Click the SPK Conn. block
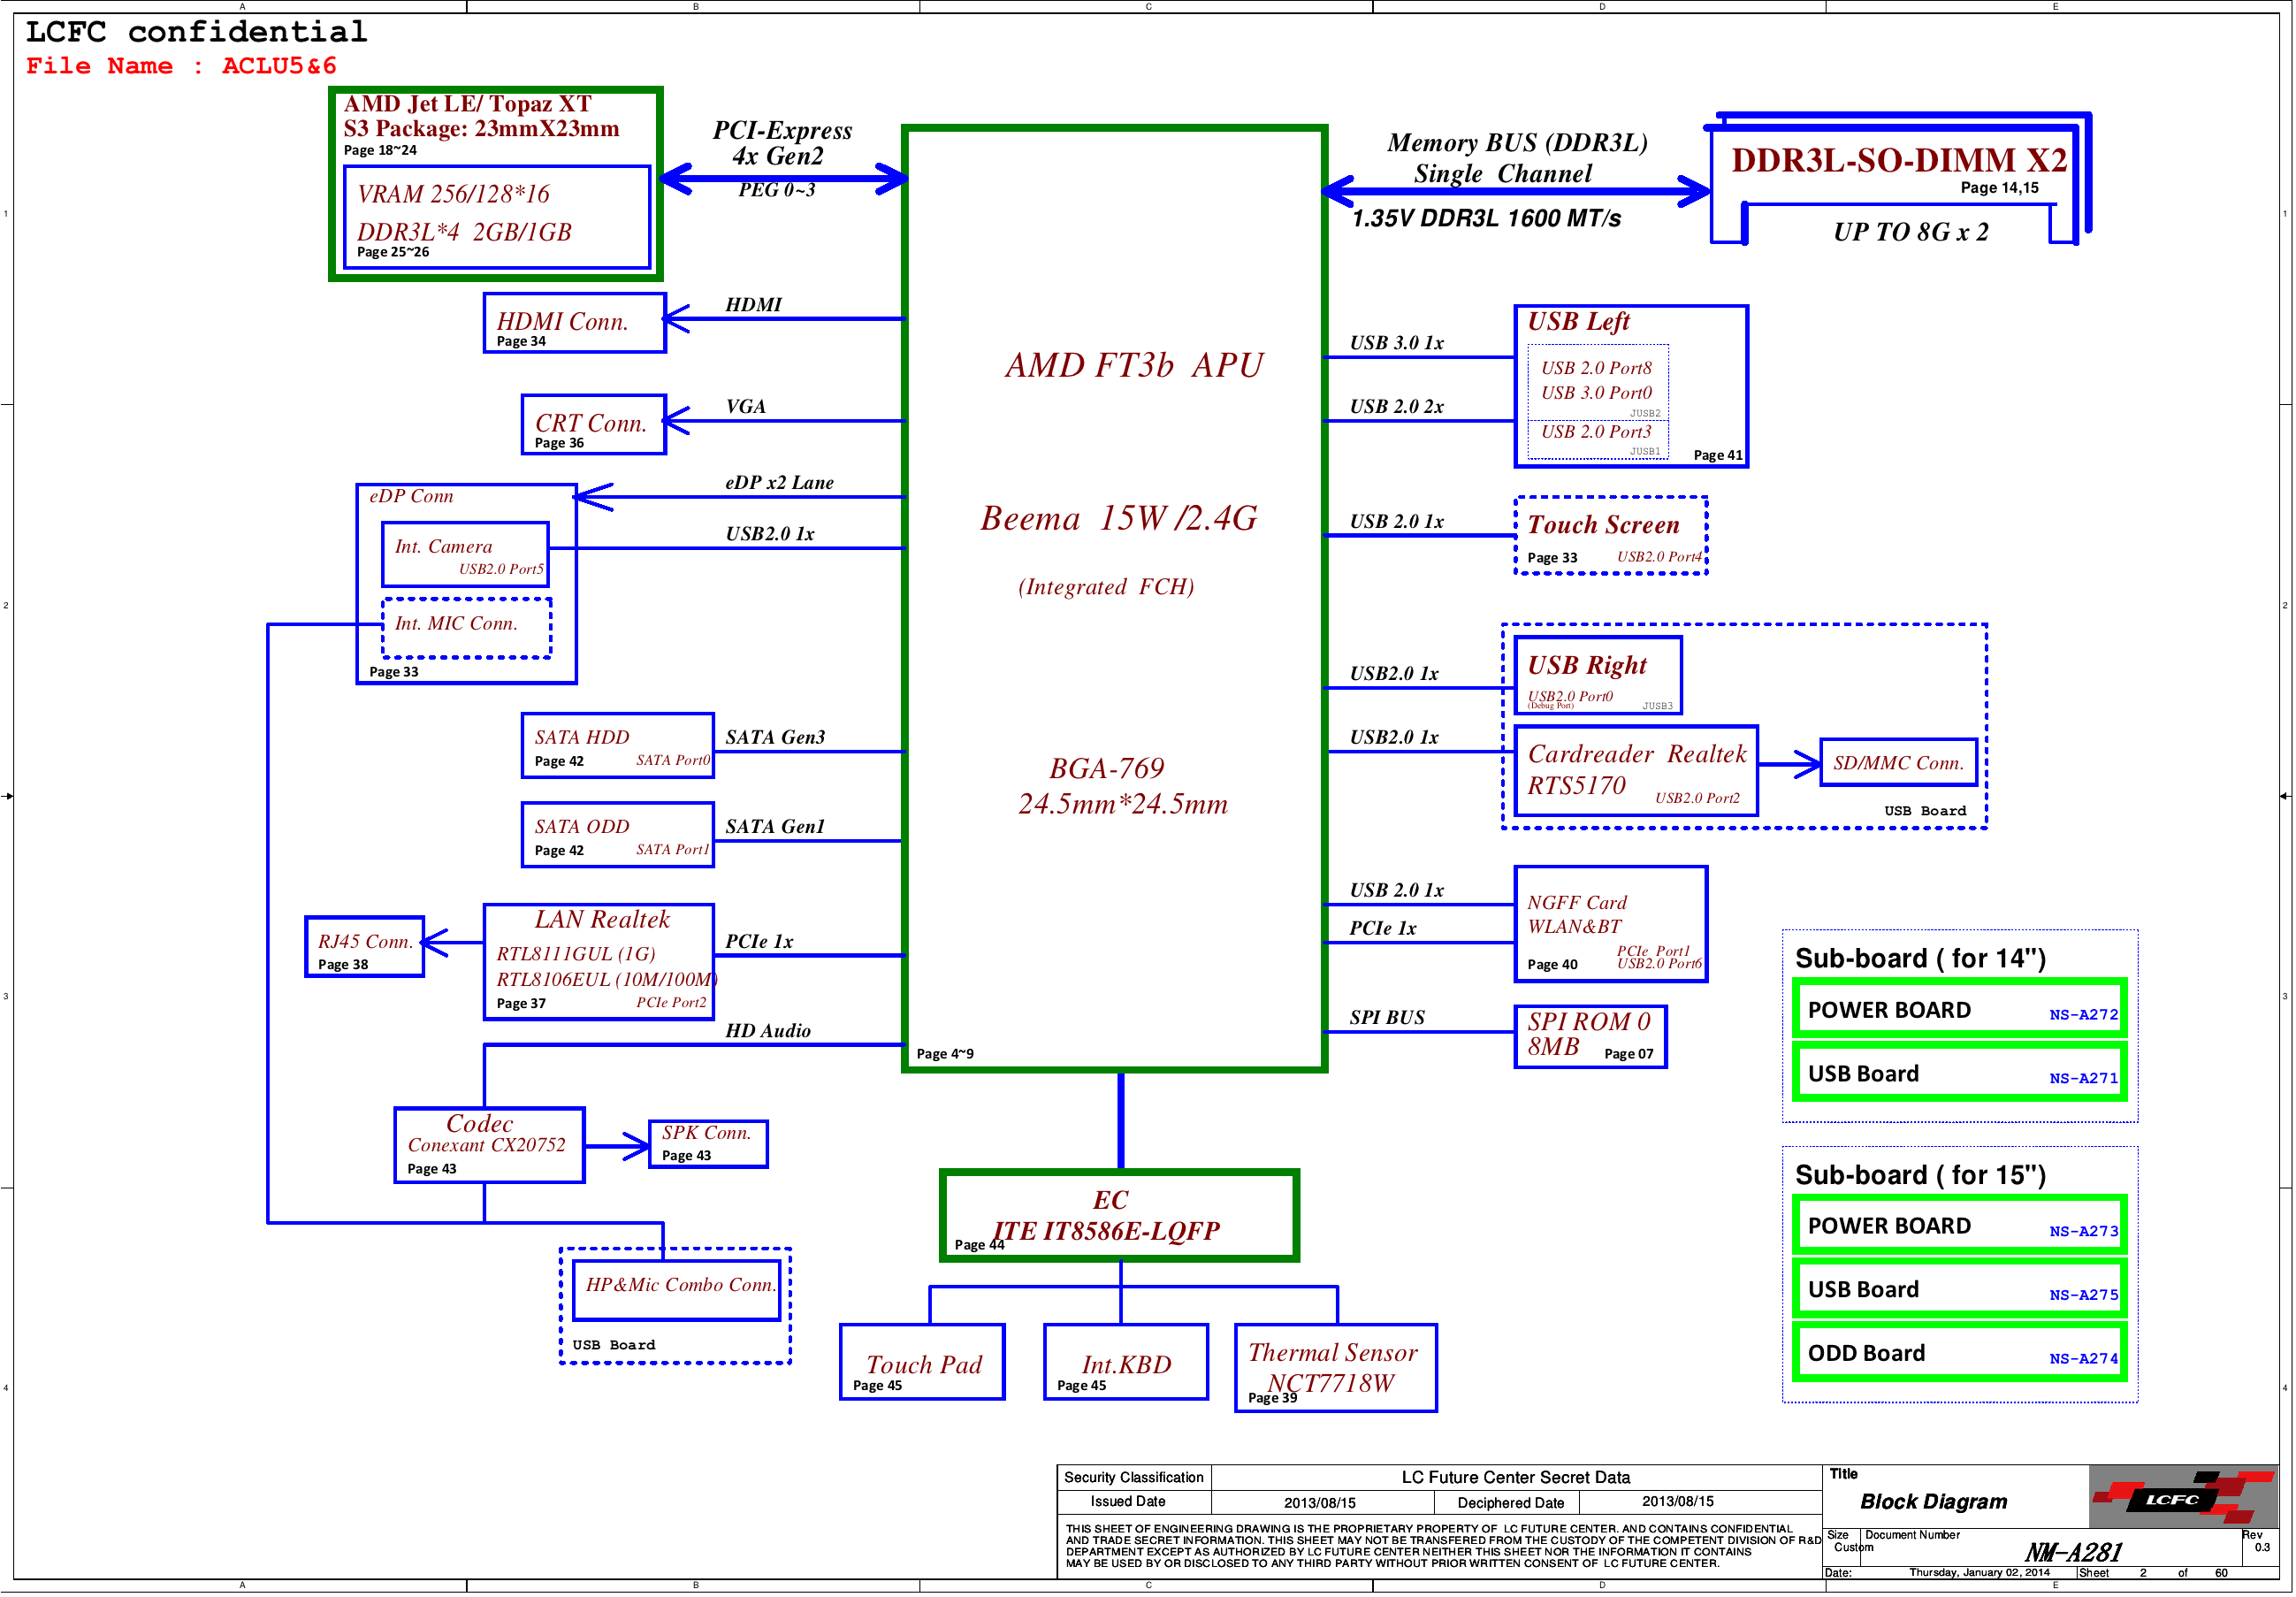Image resolution: width=2296 pixels, height=1597 pixels. (708, 1143)
